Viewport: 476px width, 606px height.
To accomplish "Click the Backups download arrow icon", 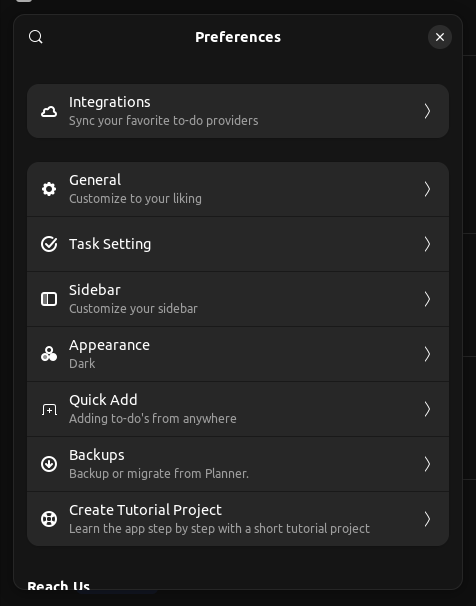I will pos(49,464).
